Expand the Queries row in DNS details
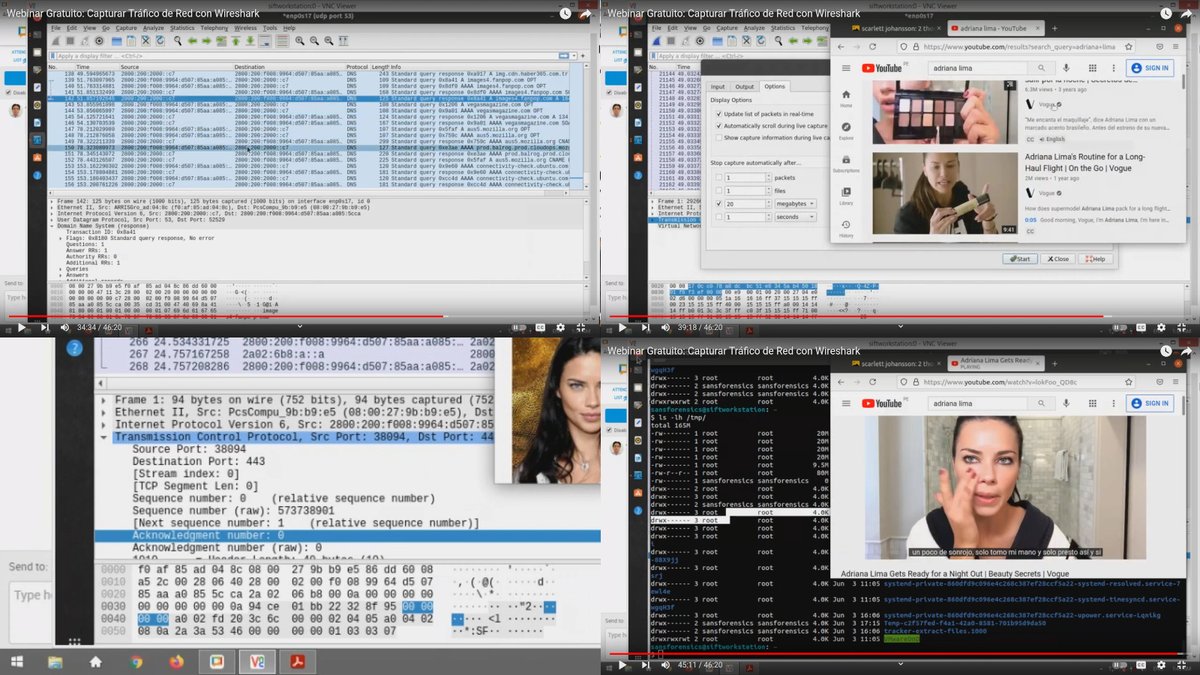The height and width of the screenshot is (675, 1200). tap(61, 268)
